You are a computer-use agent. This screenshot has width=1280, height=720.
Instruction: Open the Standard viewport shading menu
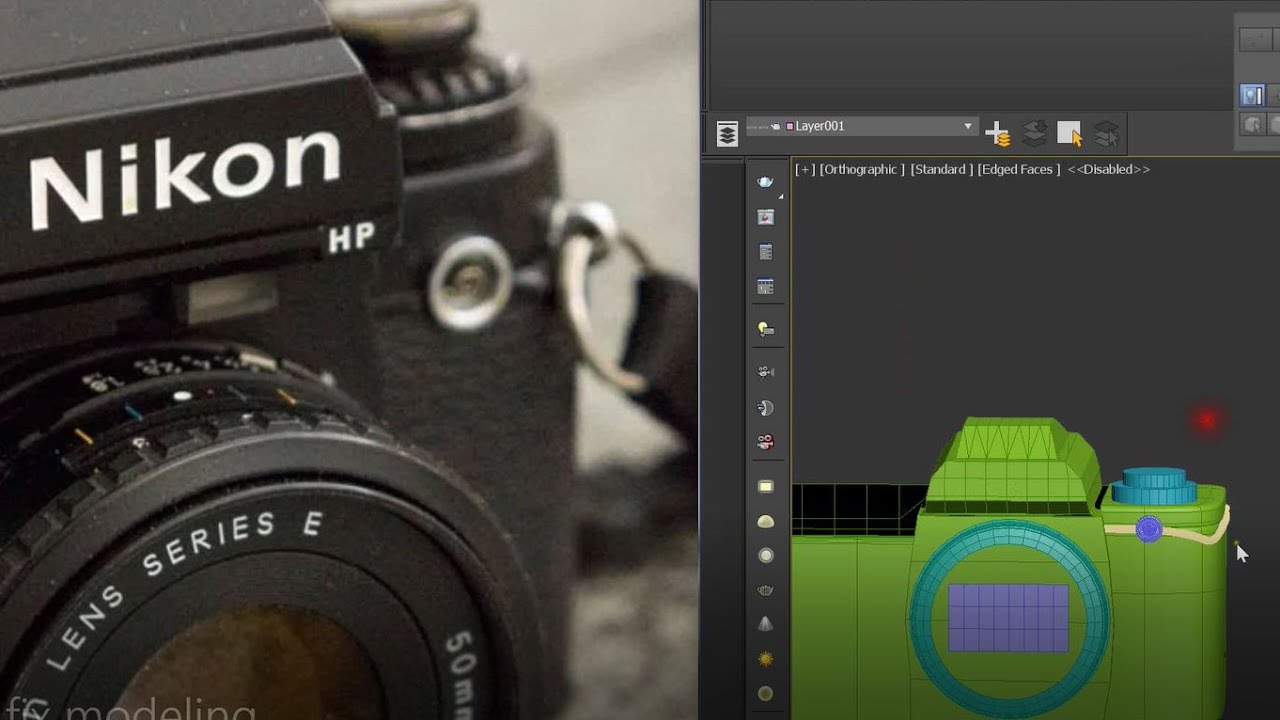pos(941,169)
